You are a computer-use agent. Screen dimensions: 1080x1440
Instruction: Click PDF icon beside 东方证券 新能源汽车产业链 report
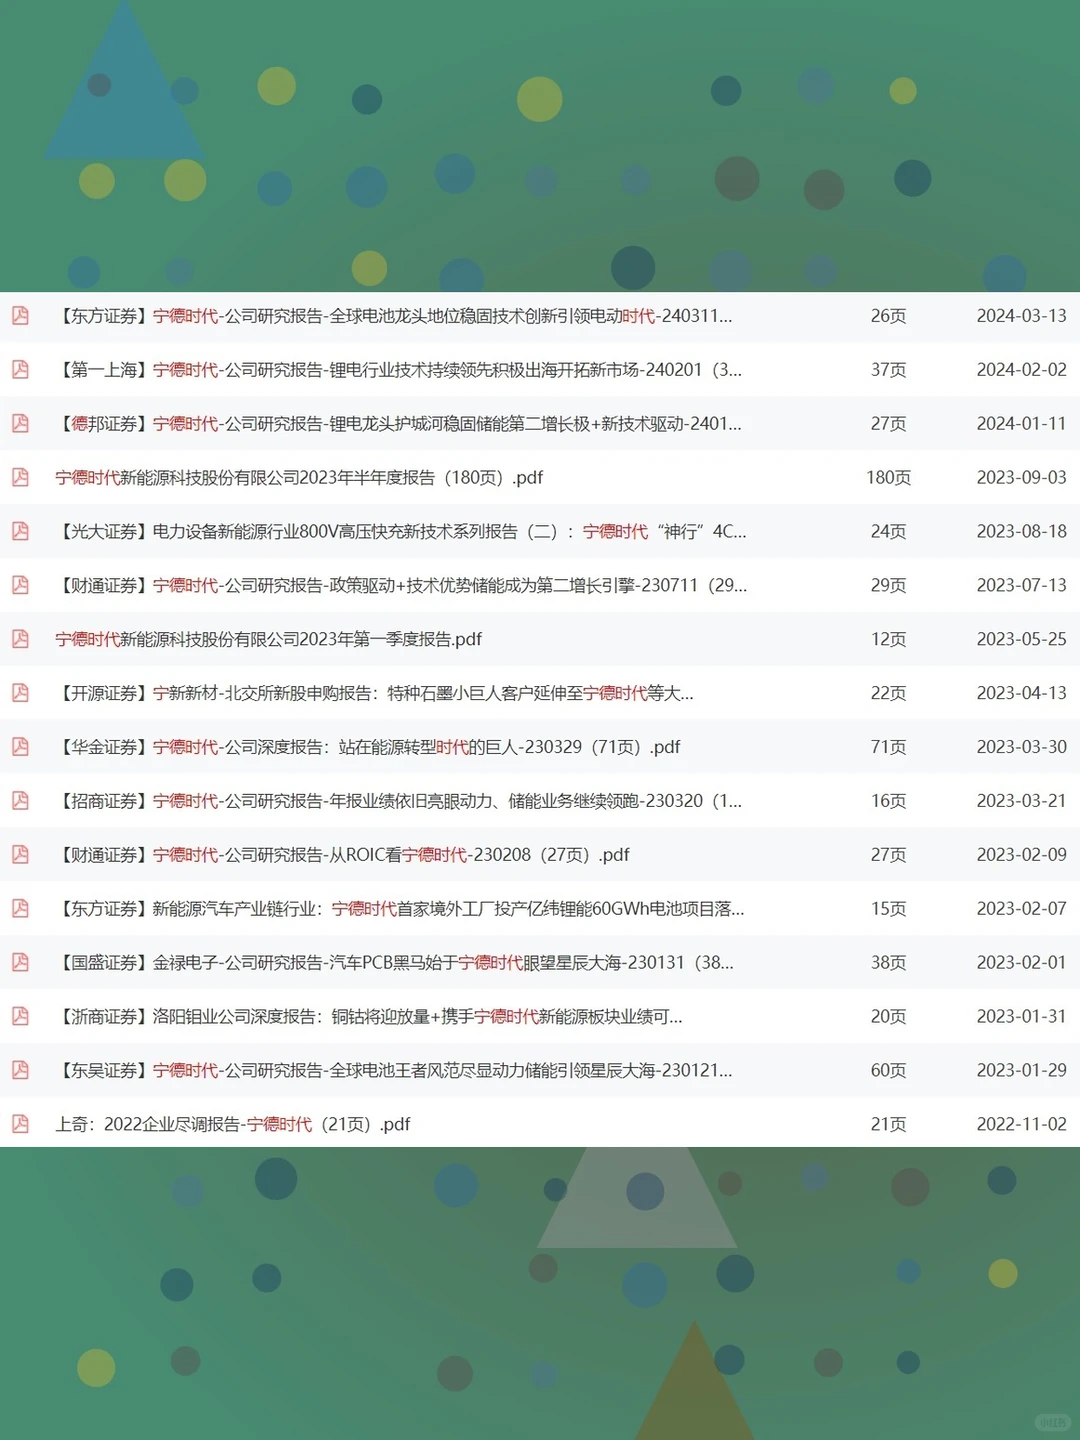coord(20,909)
